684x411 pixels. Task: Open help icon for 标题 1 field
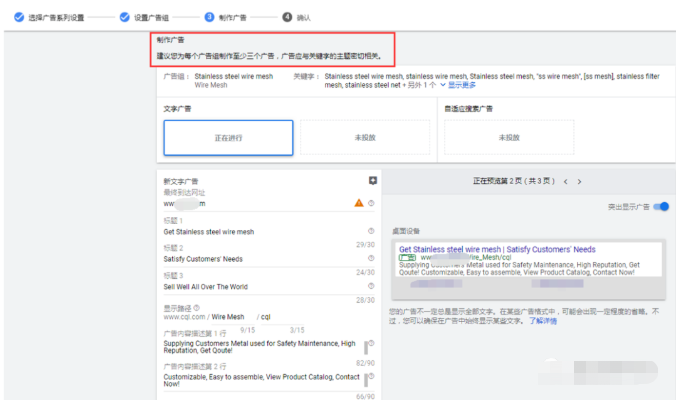[x=371, y=231]
